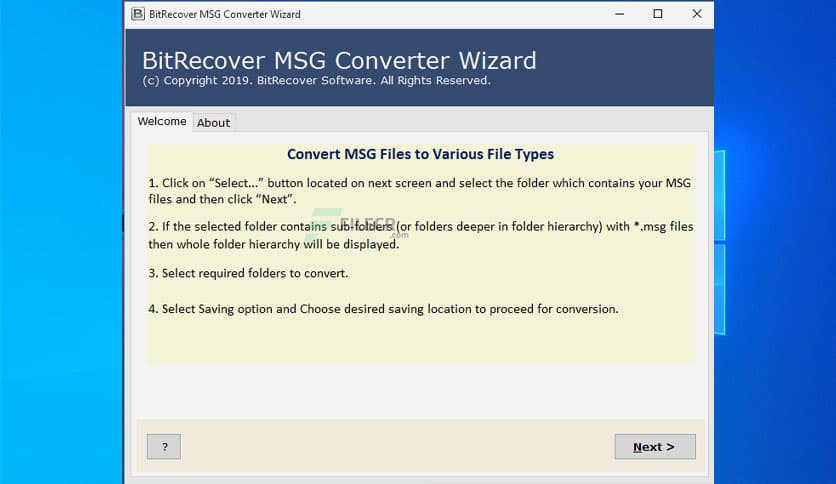Click step 3 "Select required folders to convert"
This screenshot has height=484, width=836.
248,273
